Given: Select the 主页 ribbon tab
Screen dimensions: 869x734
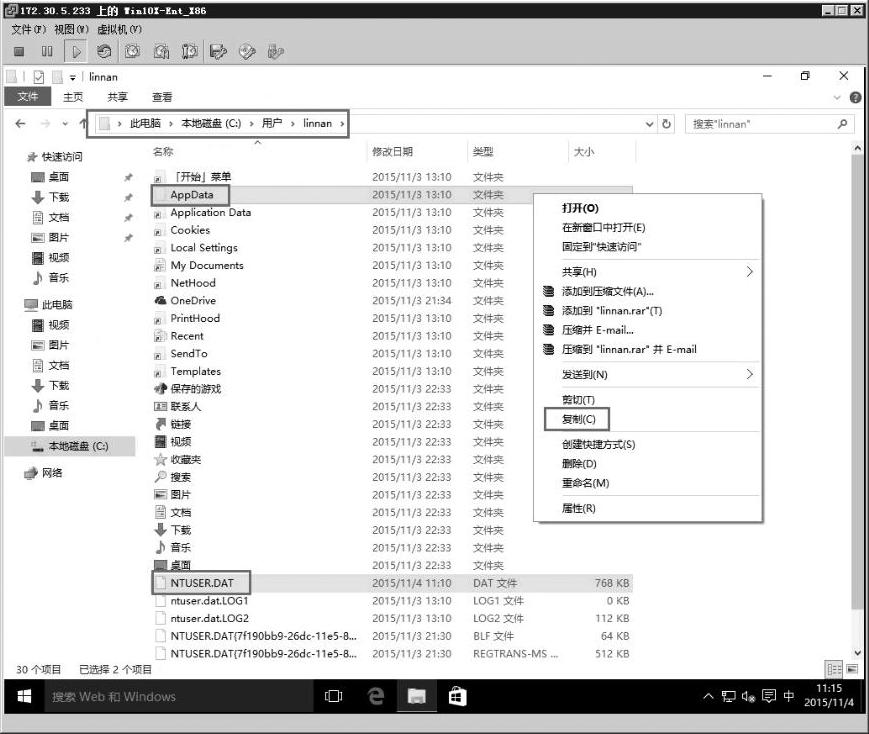Looking at the screenshot, I should (x=73, y=97).
